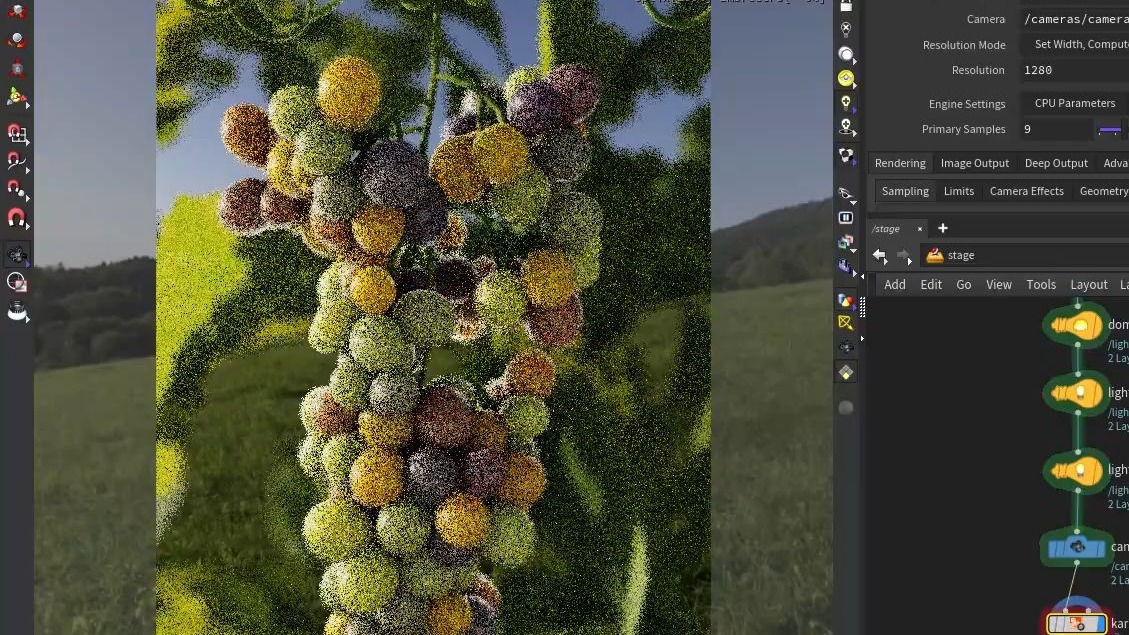Click the purple stacked blocks icon
The width and height of the screenshot is (1129, 635).
coord(846,266)
